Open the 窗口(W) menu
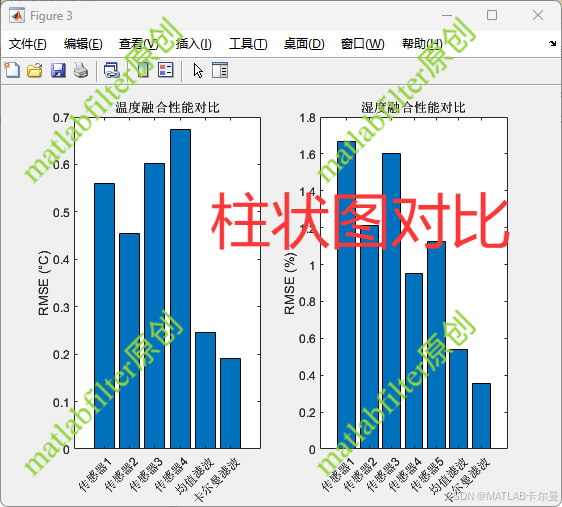562x507 pixels. click(362, 44)
